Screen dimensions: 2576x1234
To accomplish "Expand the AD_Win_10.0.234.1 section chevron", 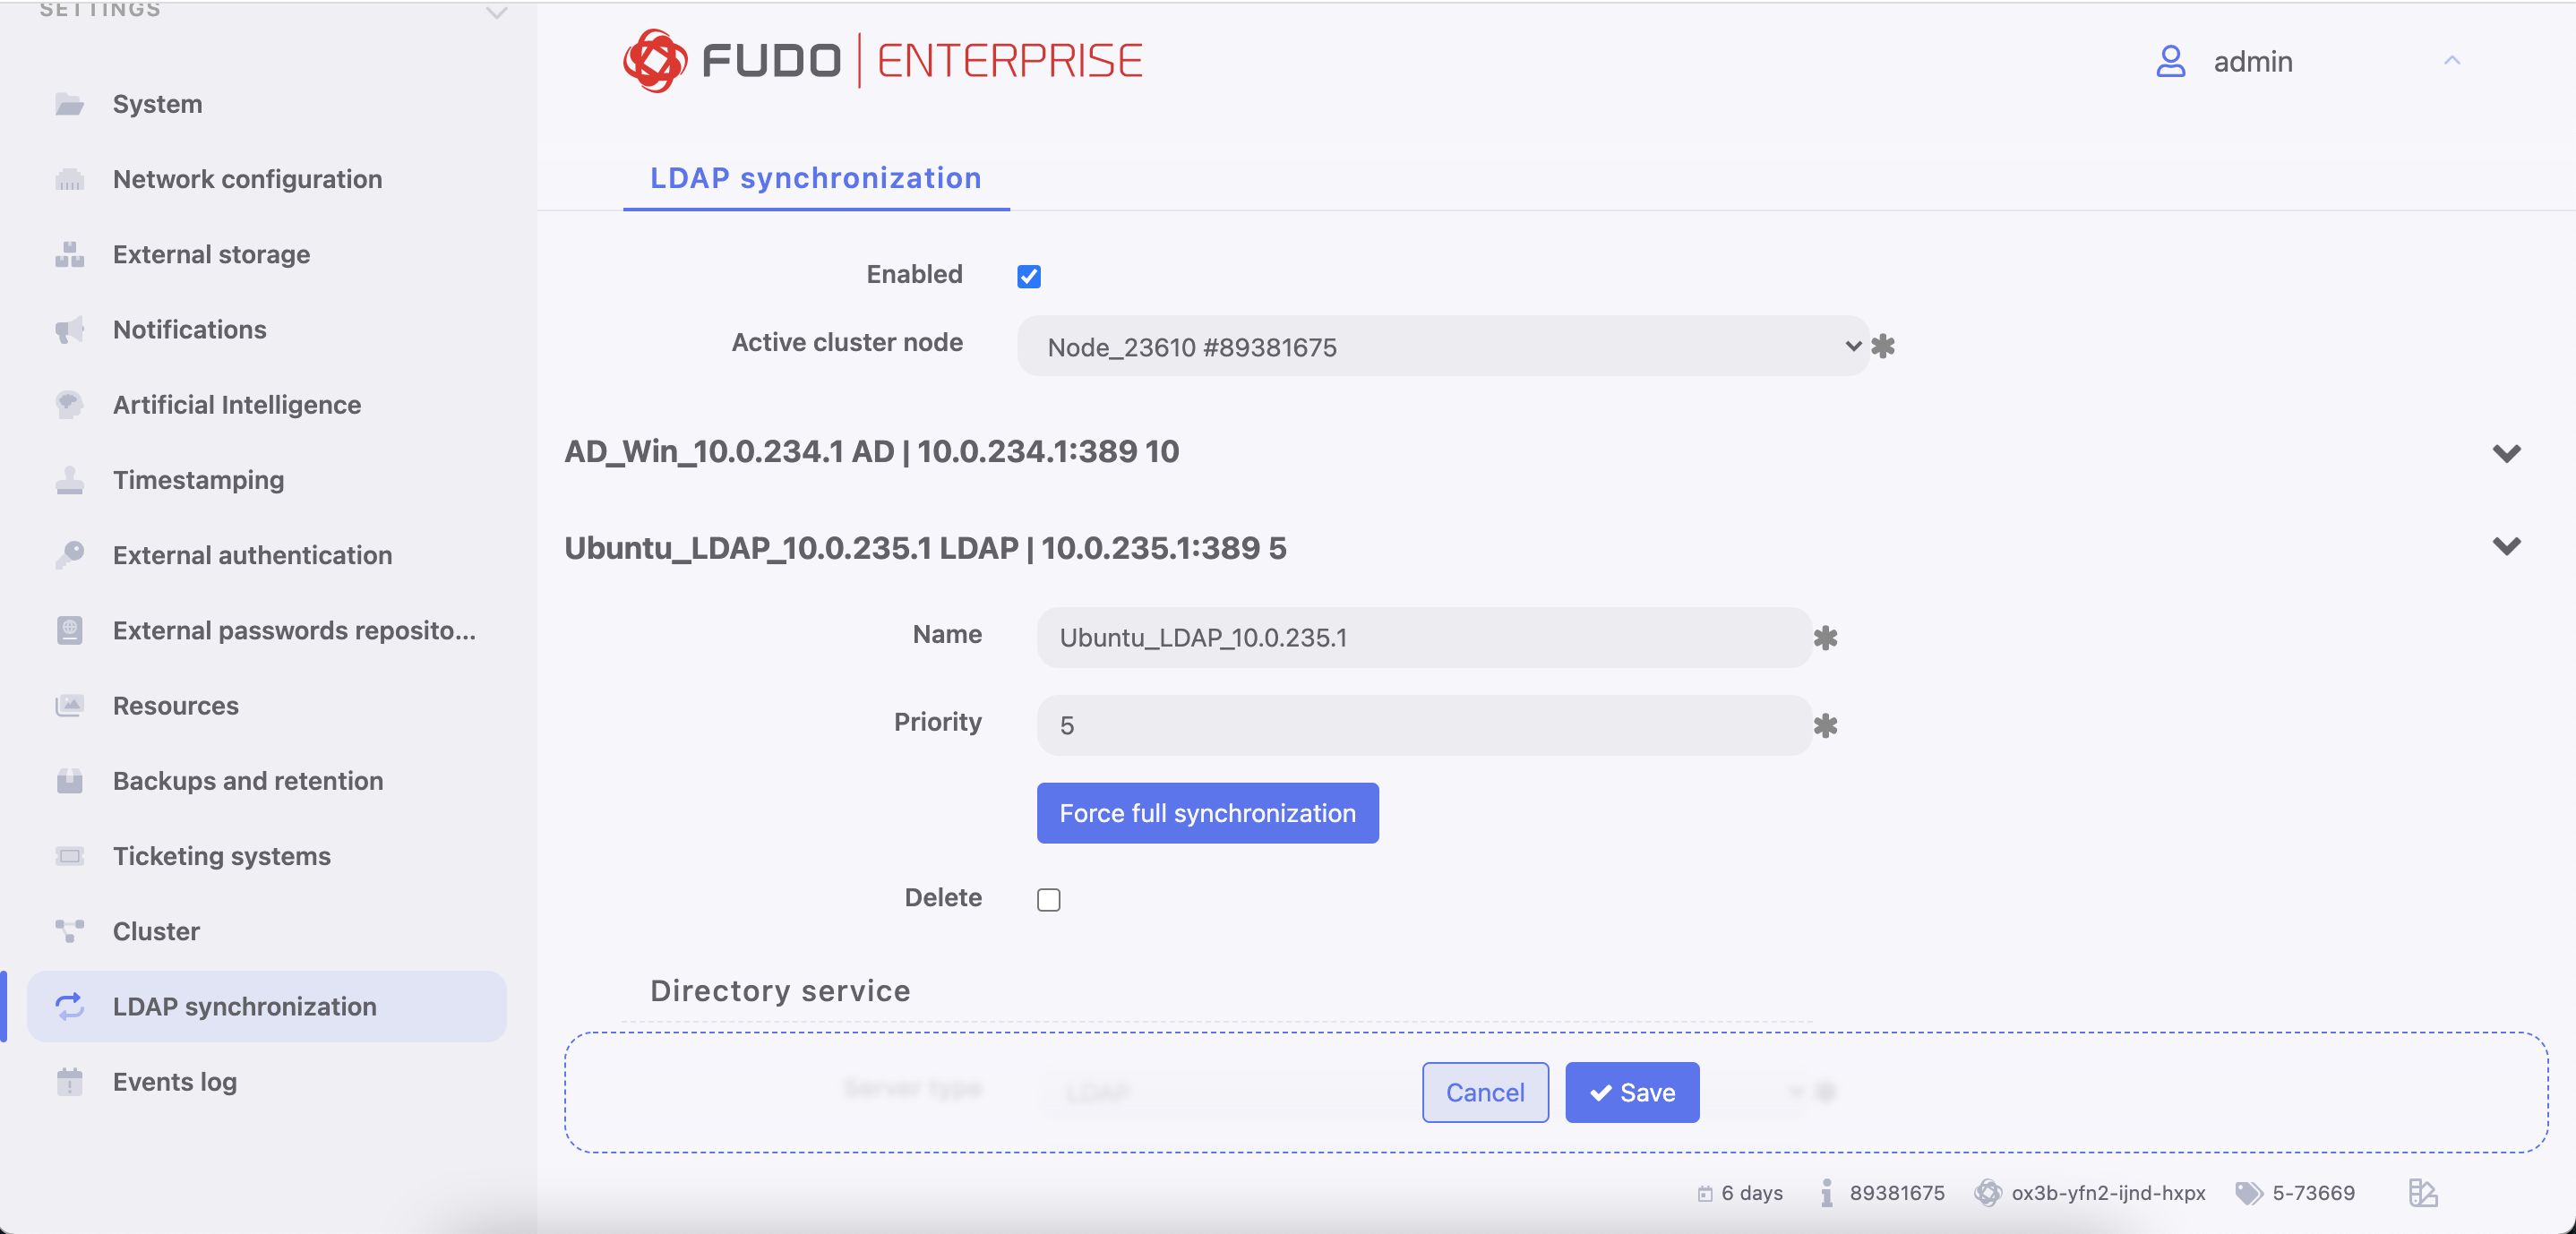I will (x=2505, y=453).
